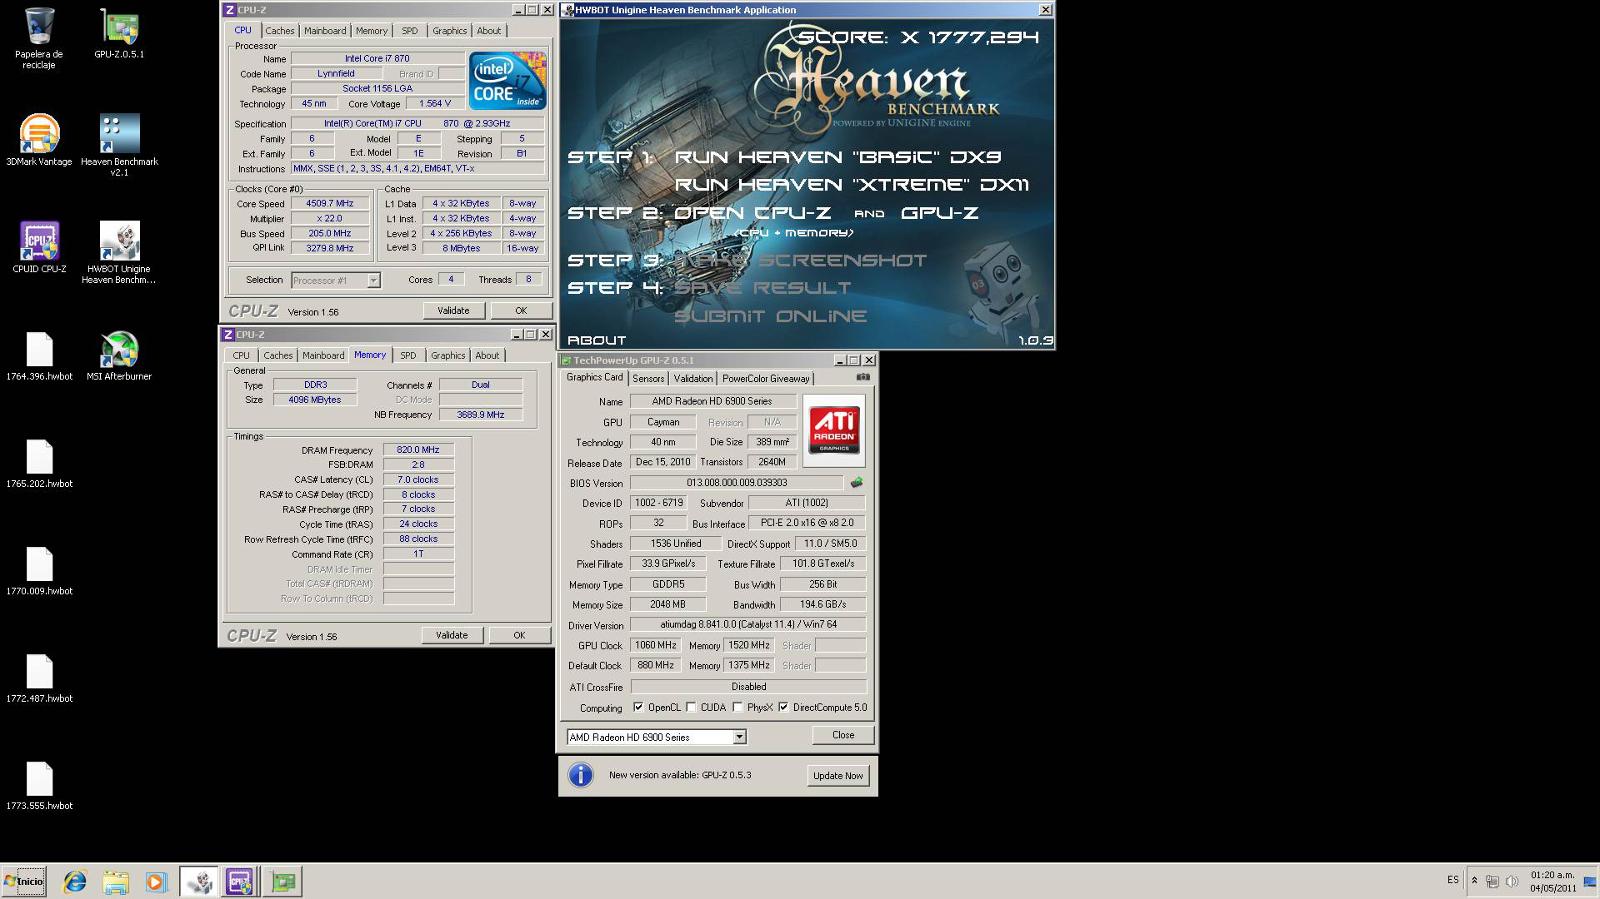Viewport: 1600px width, 899px height.
Task: Switch to GPU-Z taskbar button
Action: pyautogui.click(x=283, y=881)
